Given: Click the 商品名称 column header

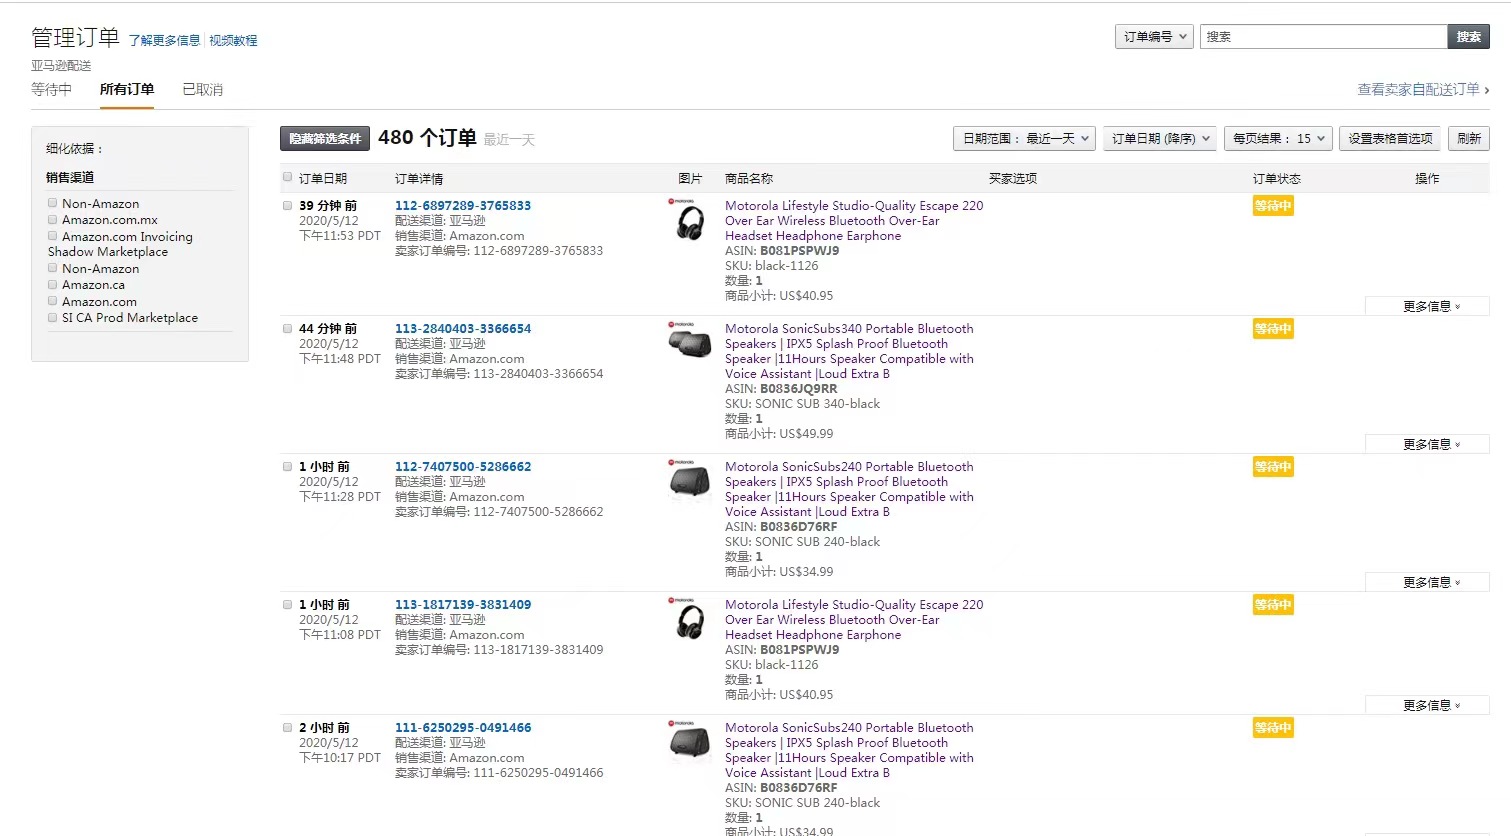Looking at the screenshot, I should click(749, 178).
